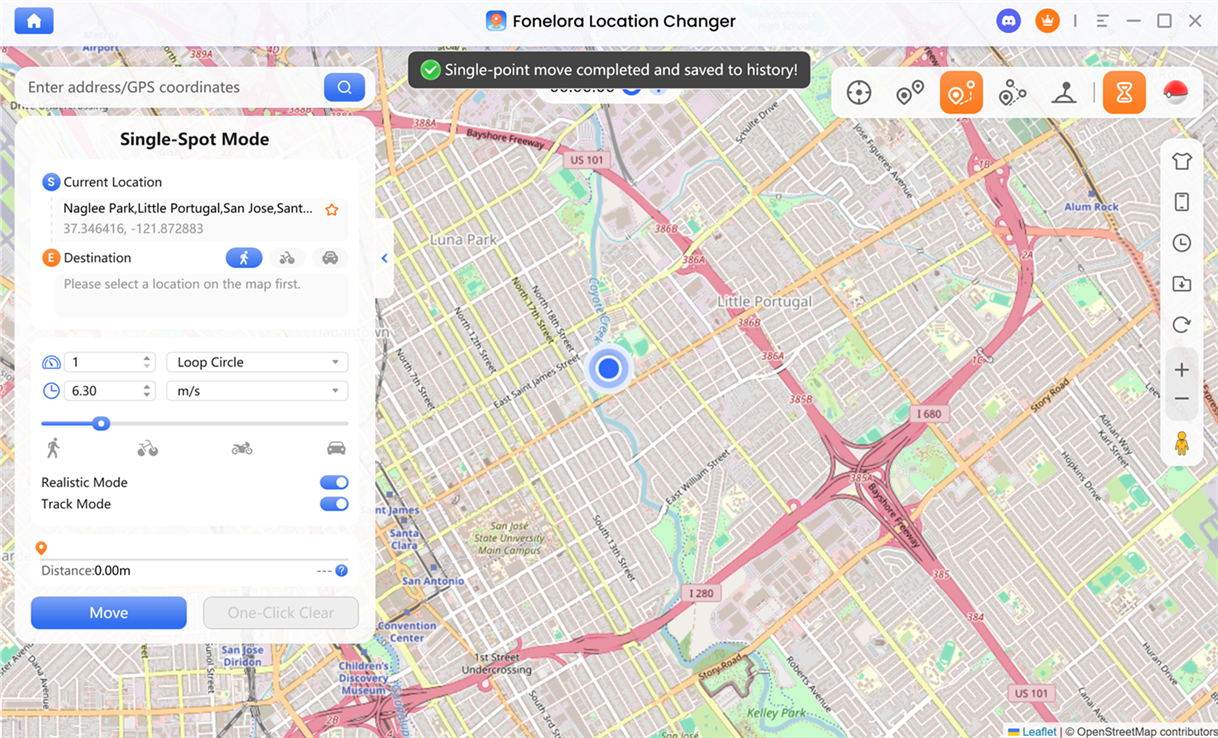
Task: Click the yellow street view person icon
Action: coord(1181,442)
